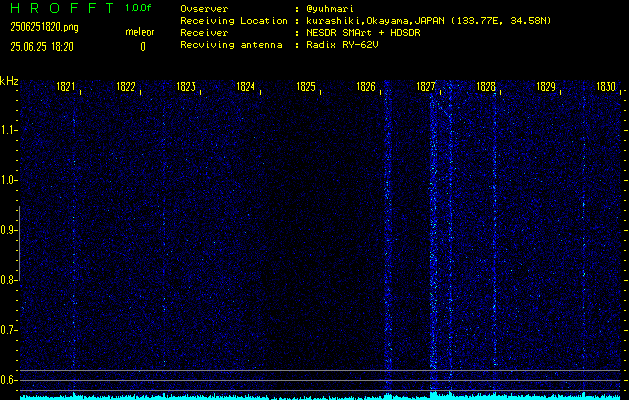Click the 1.1 kHz axis label
Viewport: 629px width, 400px height.
pos(7,130)
